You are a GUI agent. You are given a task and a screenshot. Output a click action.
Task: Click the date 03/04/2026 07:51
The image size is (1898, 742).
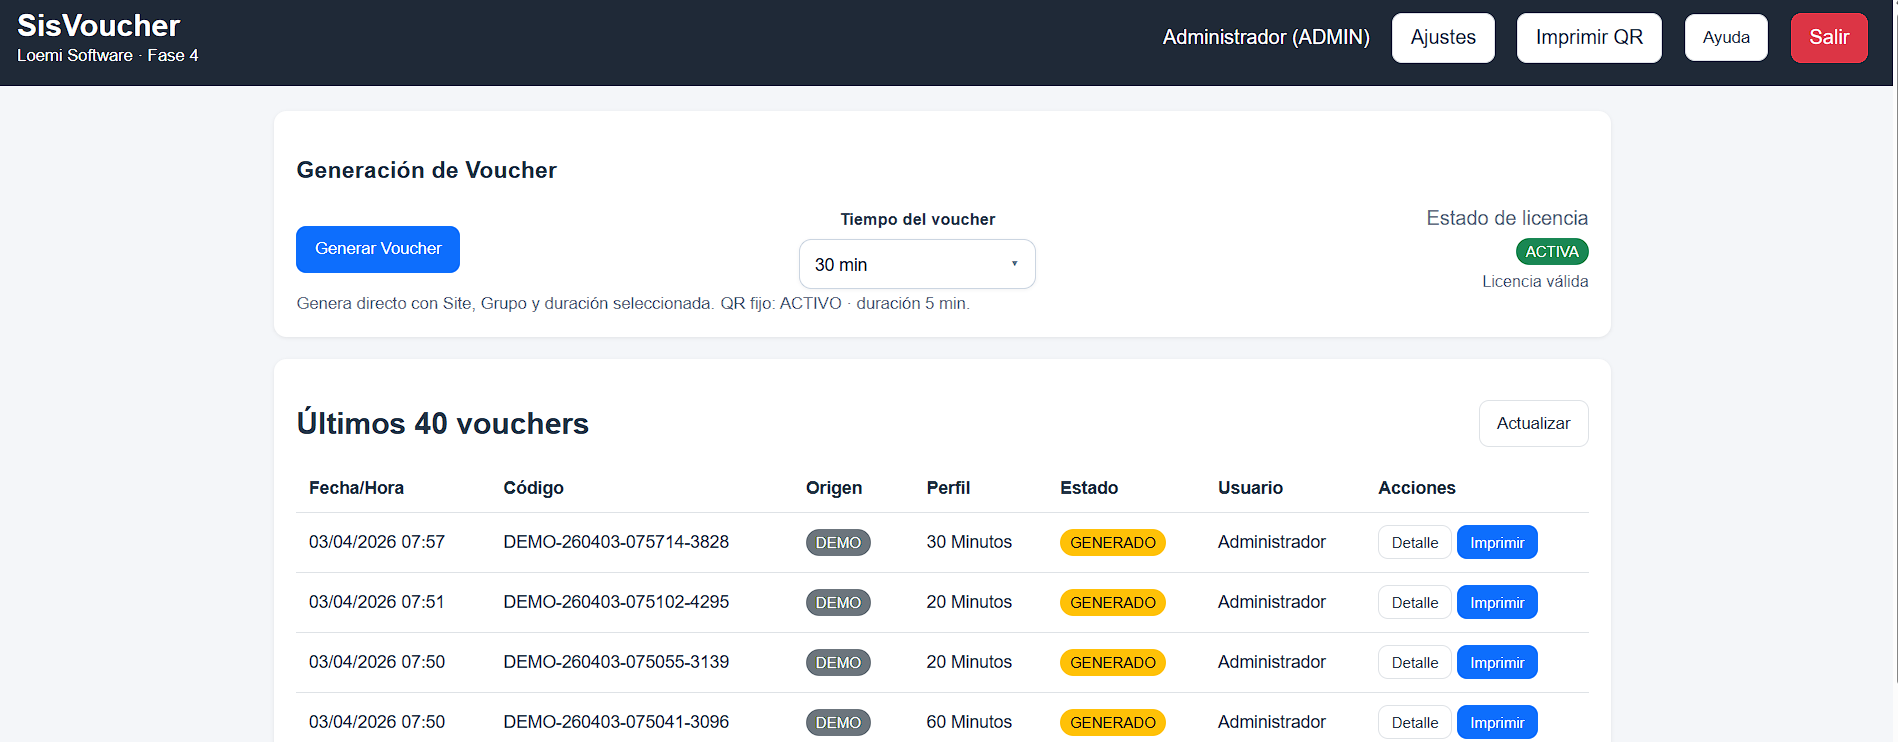coord(376,602)
